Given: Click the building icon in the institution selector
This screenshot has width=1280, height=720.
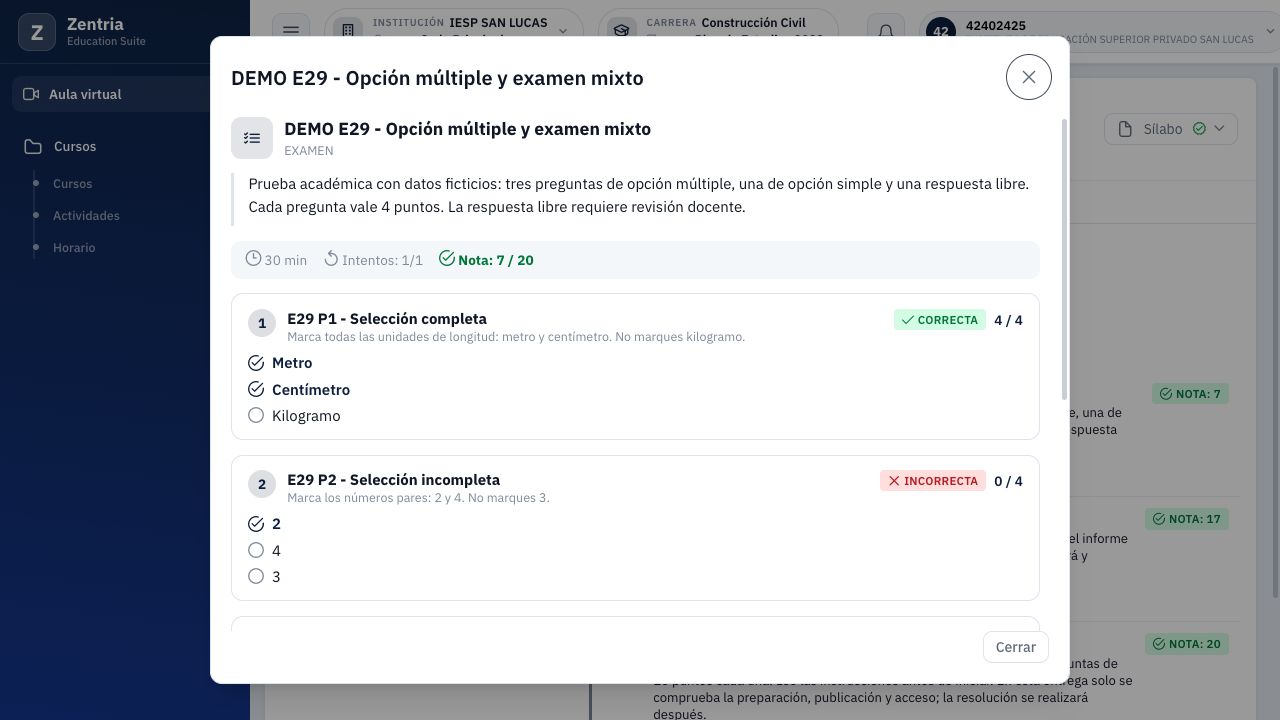Looking at the screenshot, I should click(x=348, y=31).
